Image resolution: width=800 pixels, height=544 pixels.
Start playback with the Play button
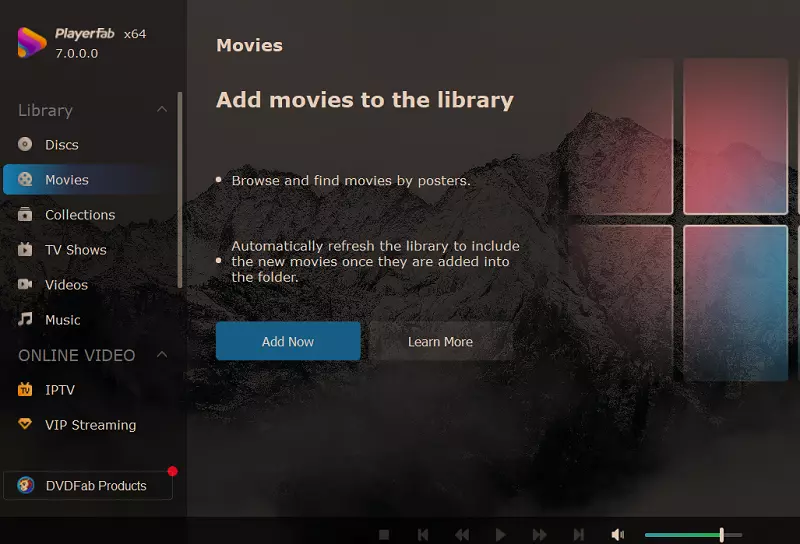point(501,535)
